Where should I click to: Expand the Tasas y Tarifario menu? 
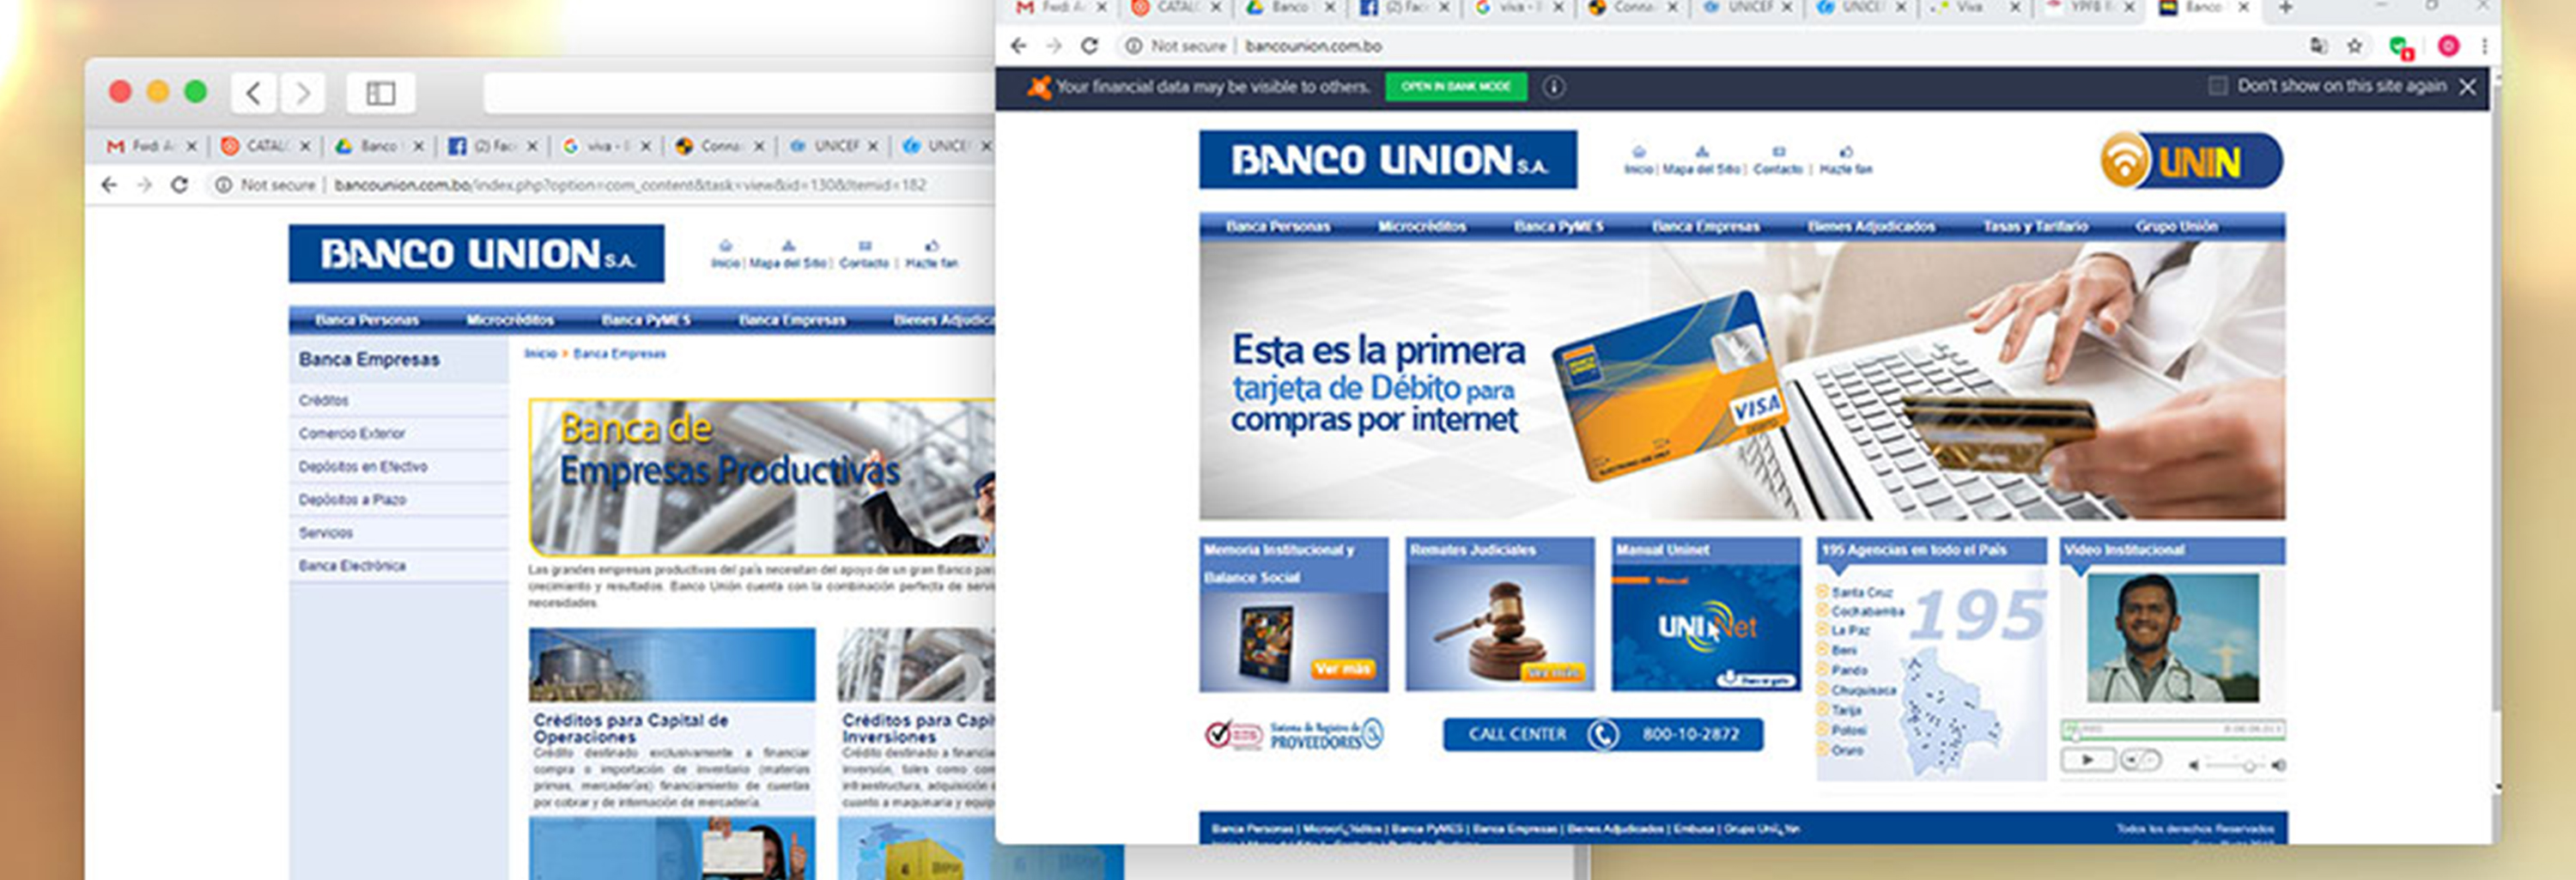(2035, 227)
